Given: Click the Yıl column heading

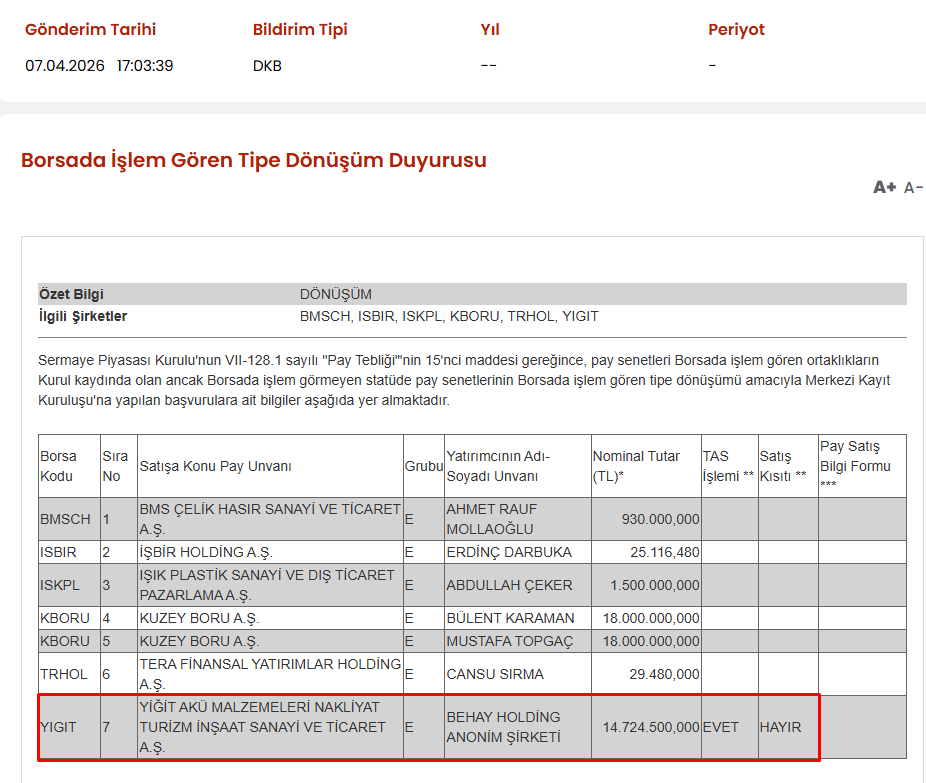Looking at the screenshot, I should 490,30.
